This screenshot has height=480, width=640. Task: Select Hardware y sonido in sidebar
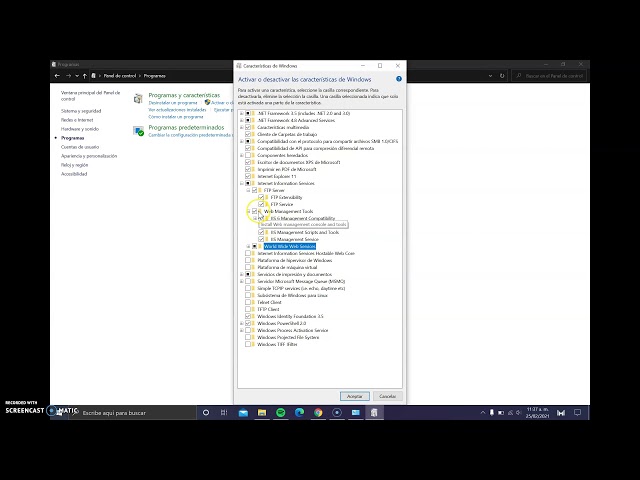pos(80,129)
